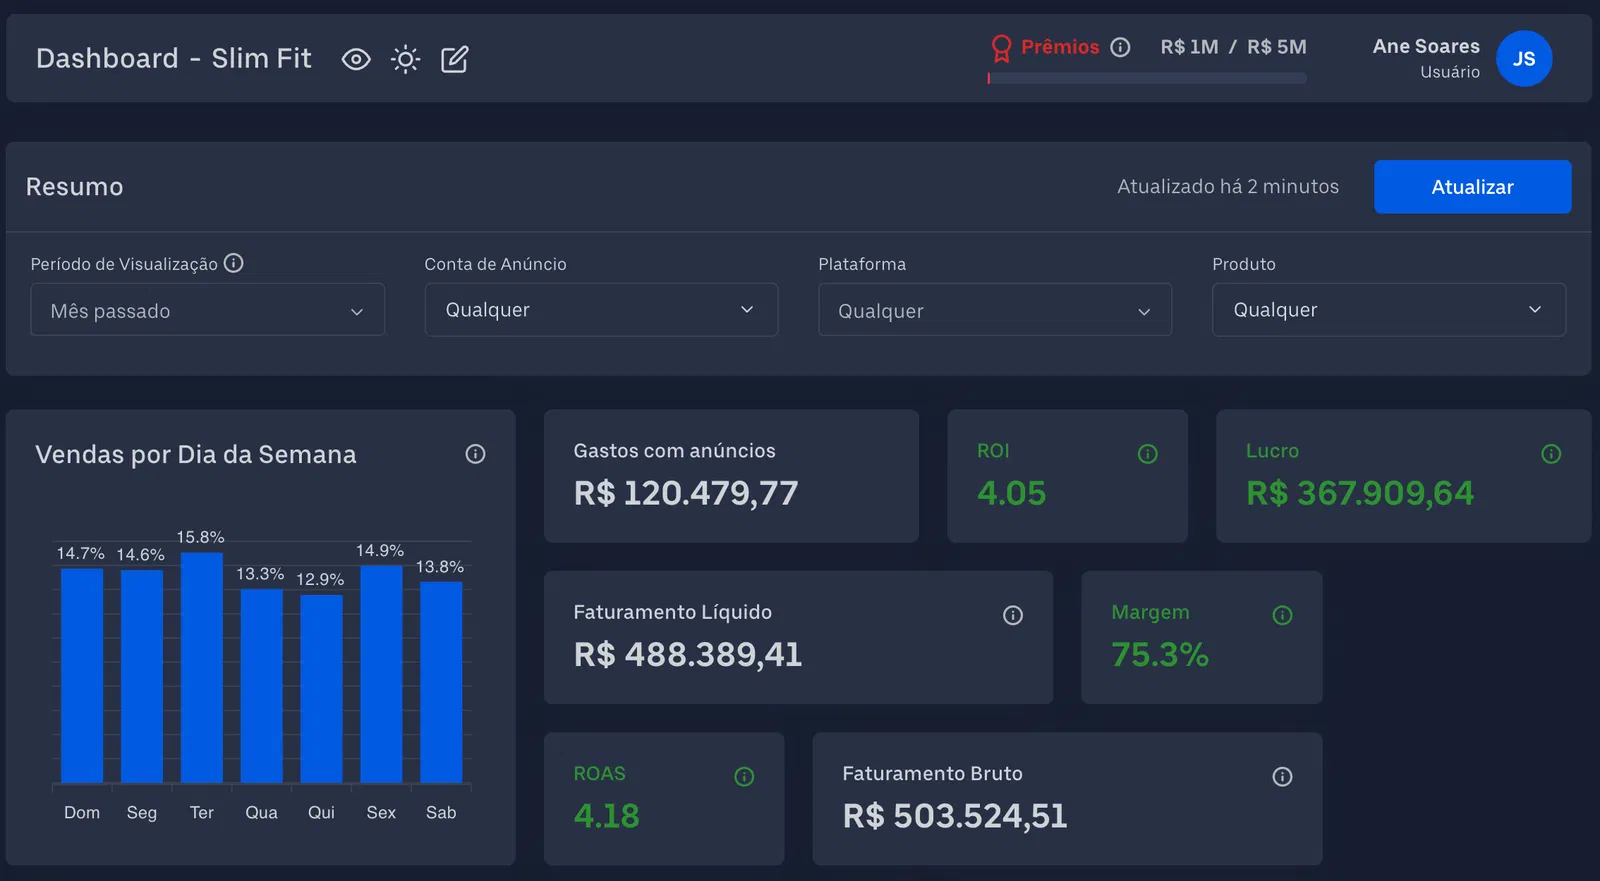Expand the Produto dropdown
Viewport: 1600px width, 881px height.
point(1388,310)
